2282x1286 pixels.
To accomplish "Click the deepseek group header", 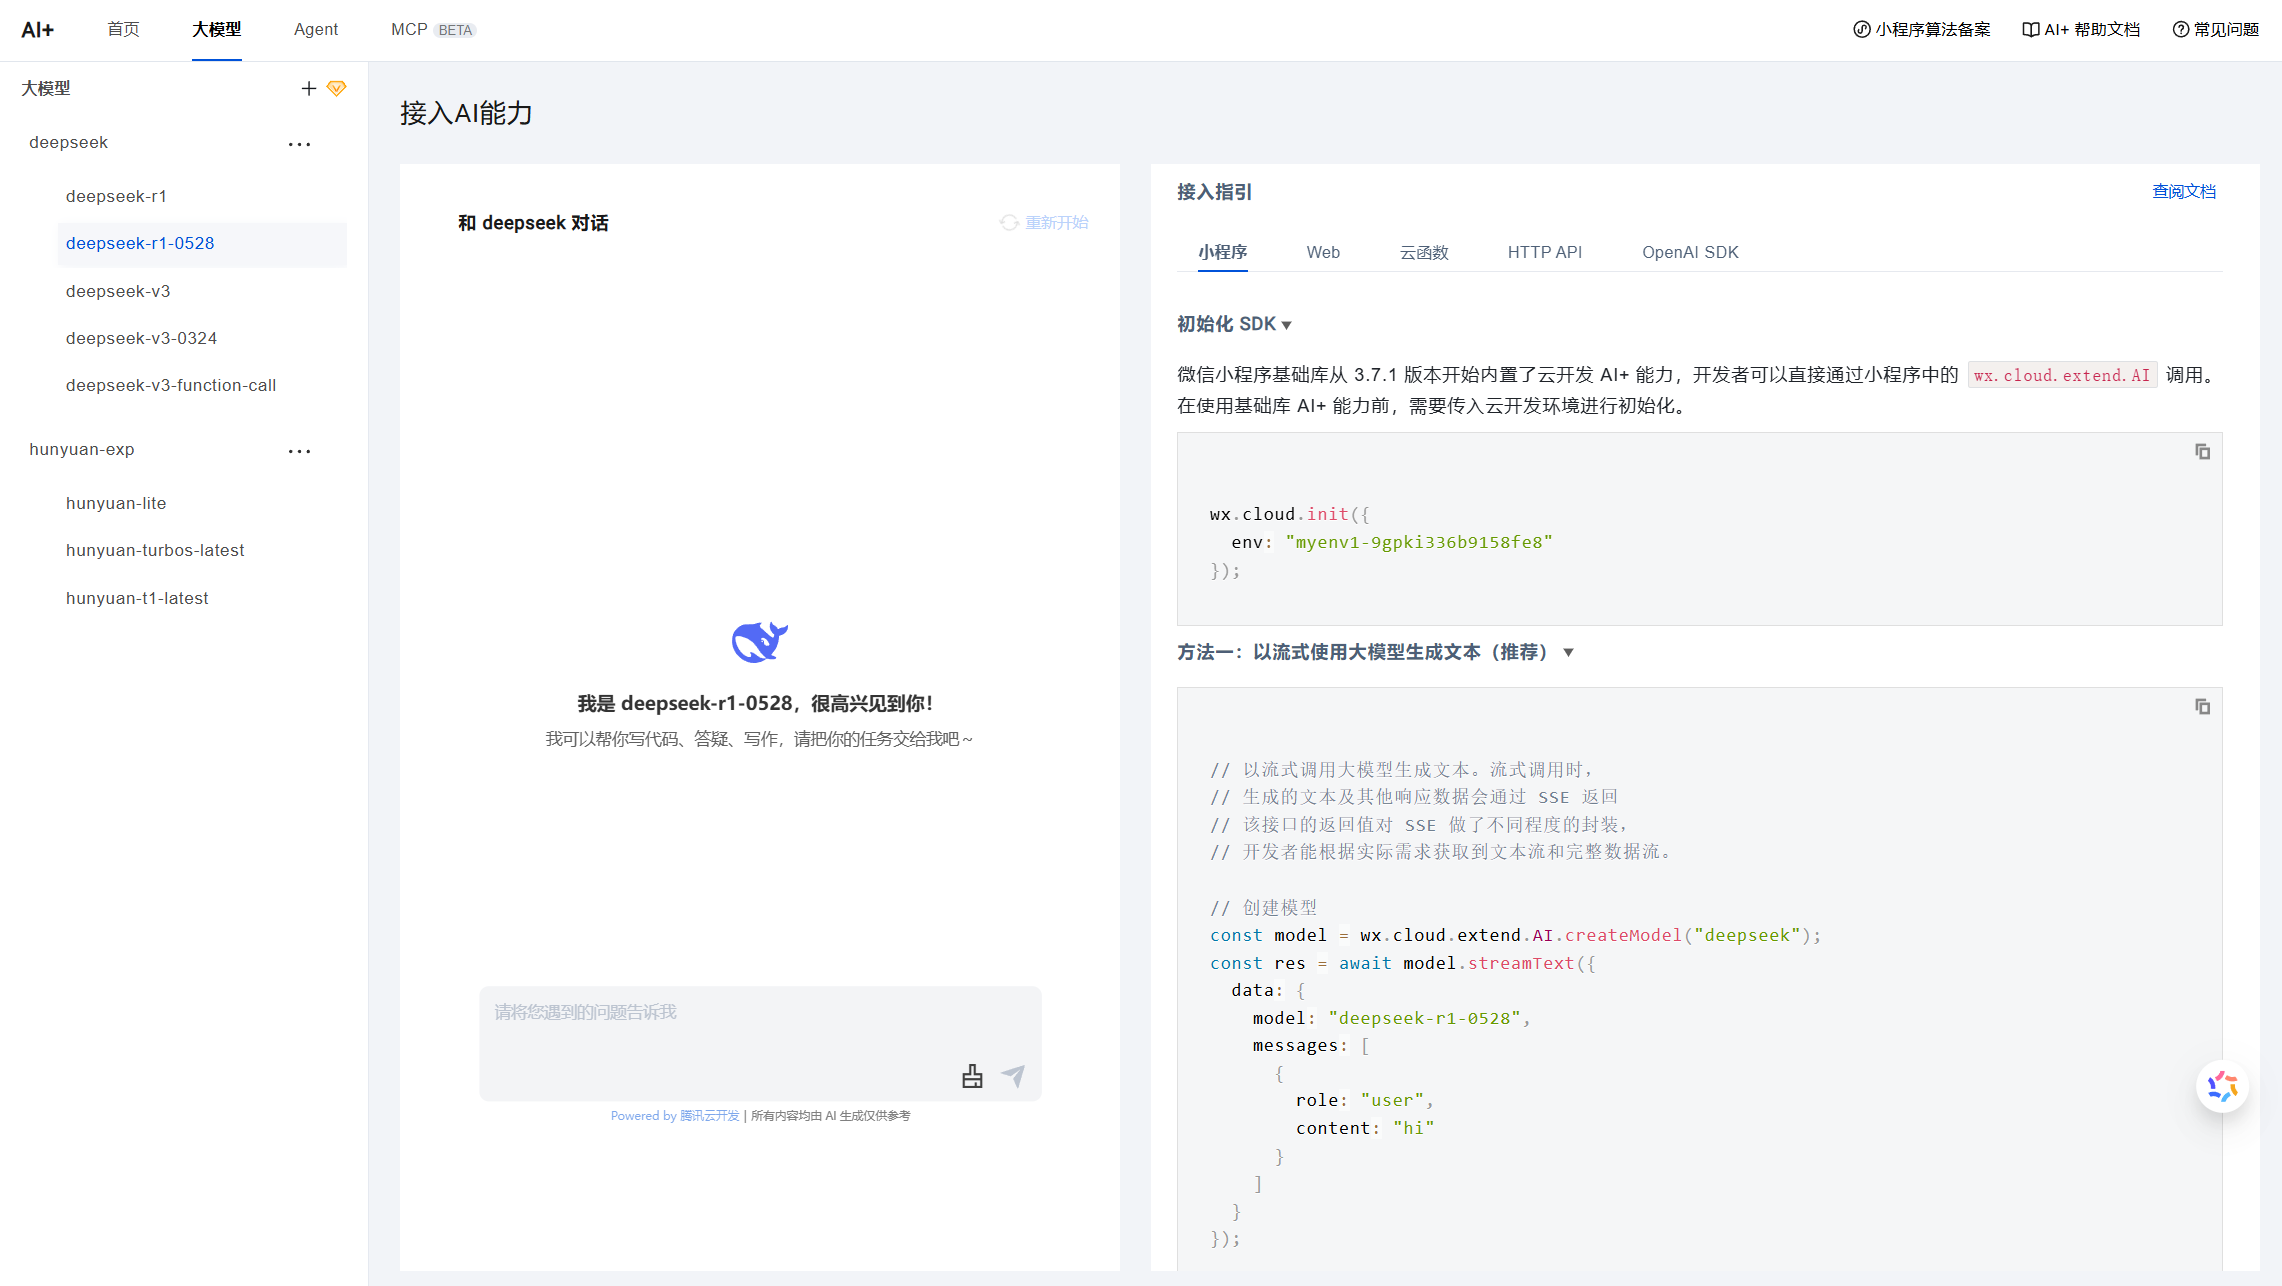I will tap(68, 143).
